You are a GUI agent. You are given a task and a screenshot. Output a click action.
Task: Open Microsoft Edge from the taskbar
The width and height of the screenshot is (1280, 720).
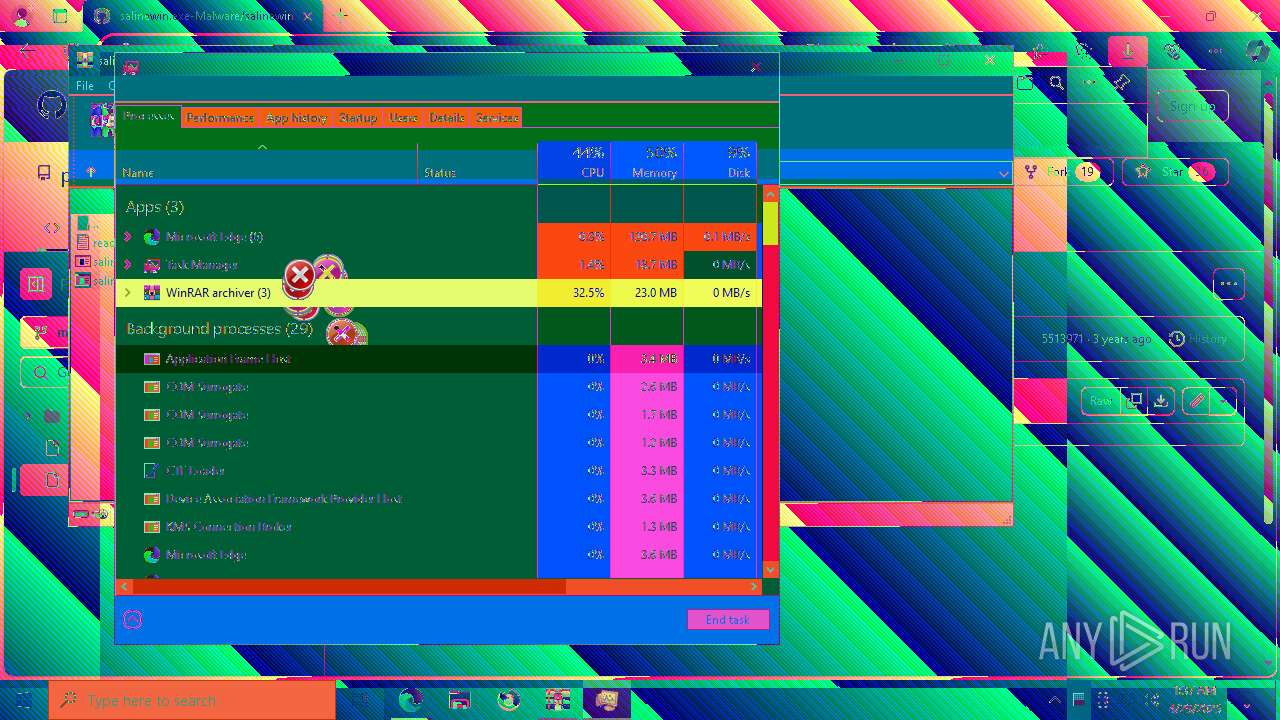pos(410,700)
